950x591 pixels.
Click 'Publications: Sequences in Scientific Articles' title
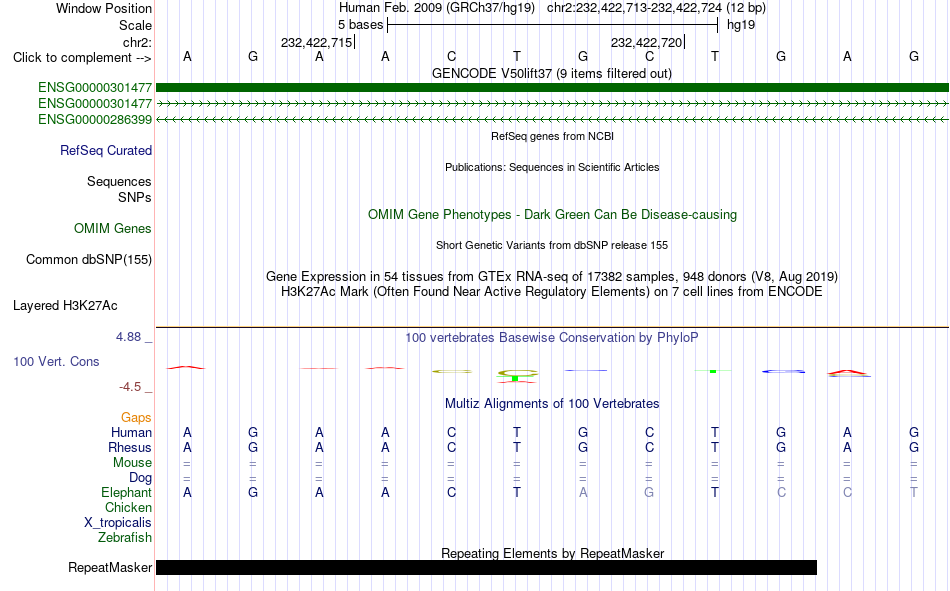click(552, 167)
